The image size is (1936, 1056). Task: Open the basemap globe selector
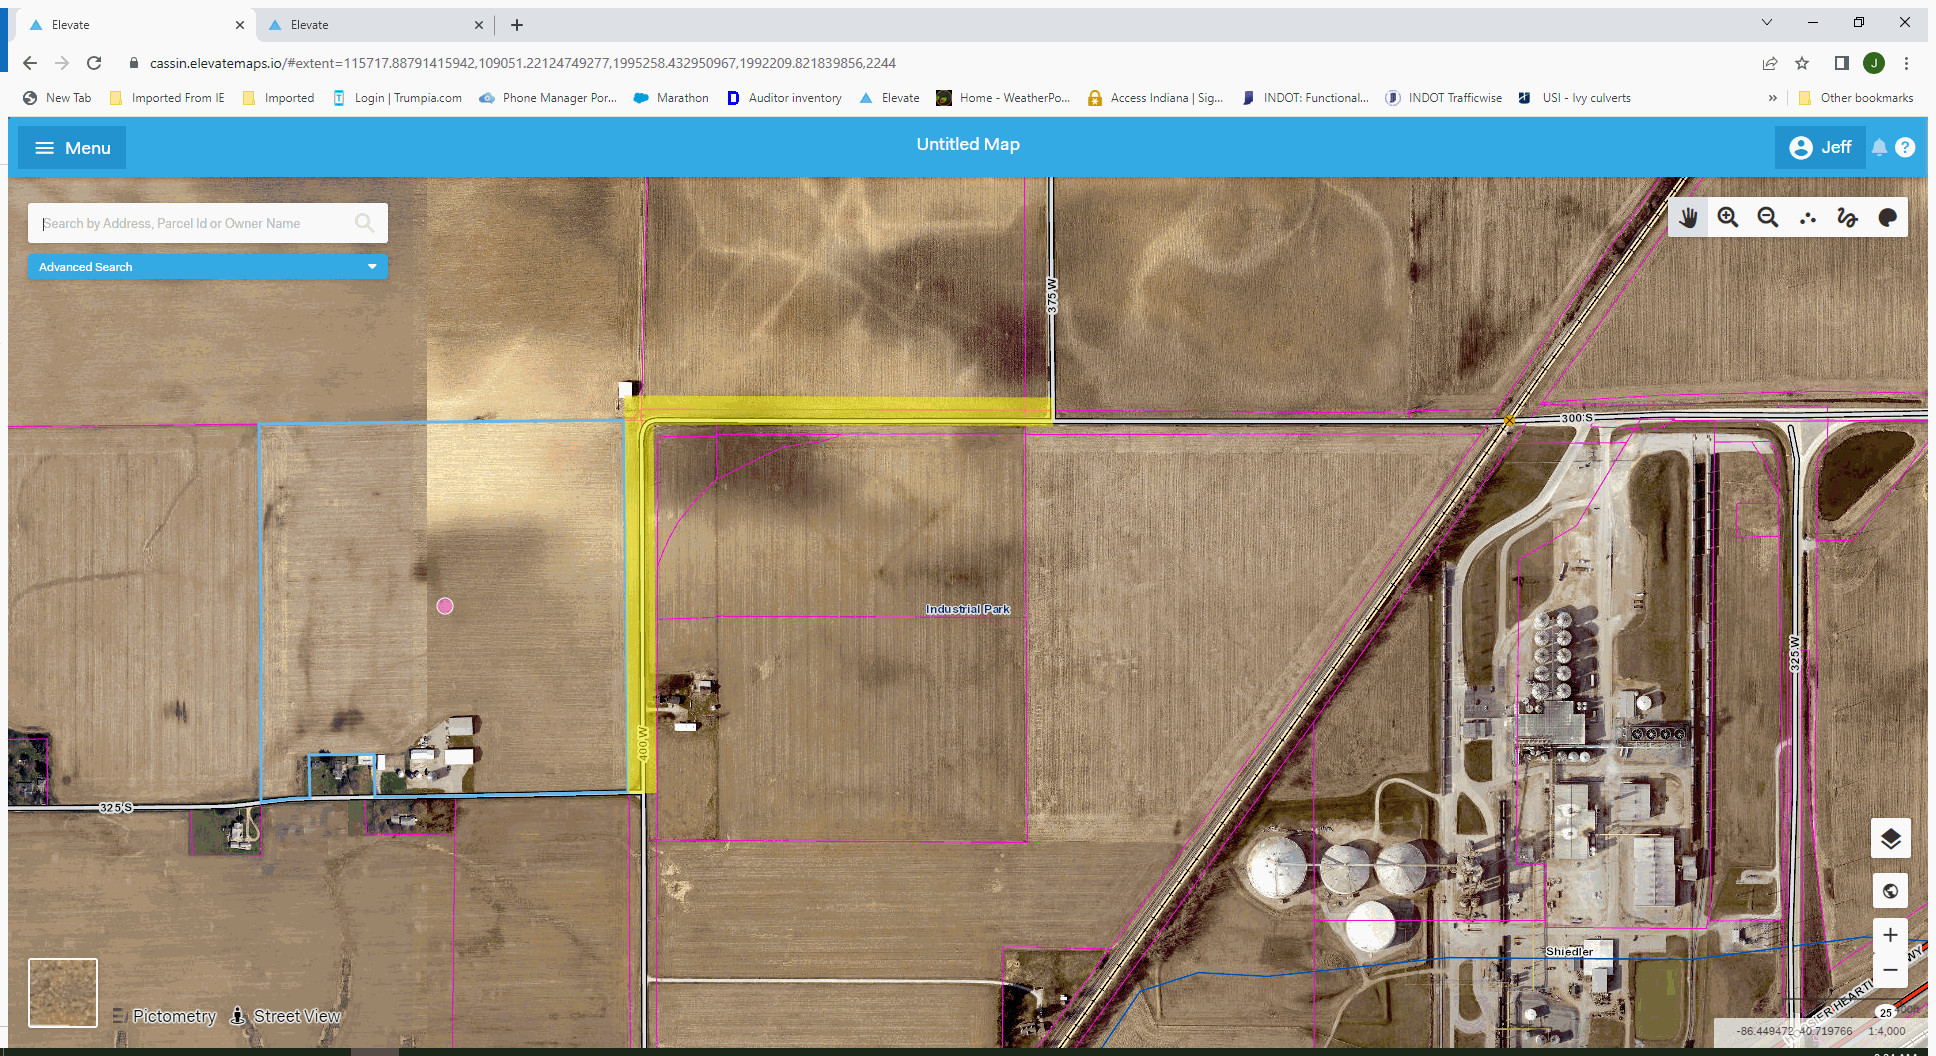coord(1890,890)
